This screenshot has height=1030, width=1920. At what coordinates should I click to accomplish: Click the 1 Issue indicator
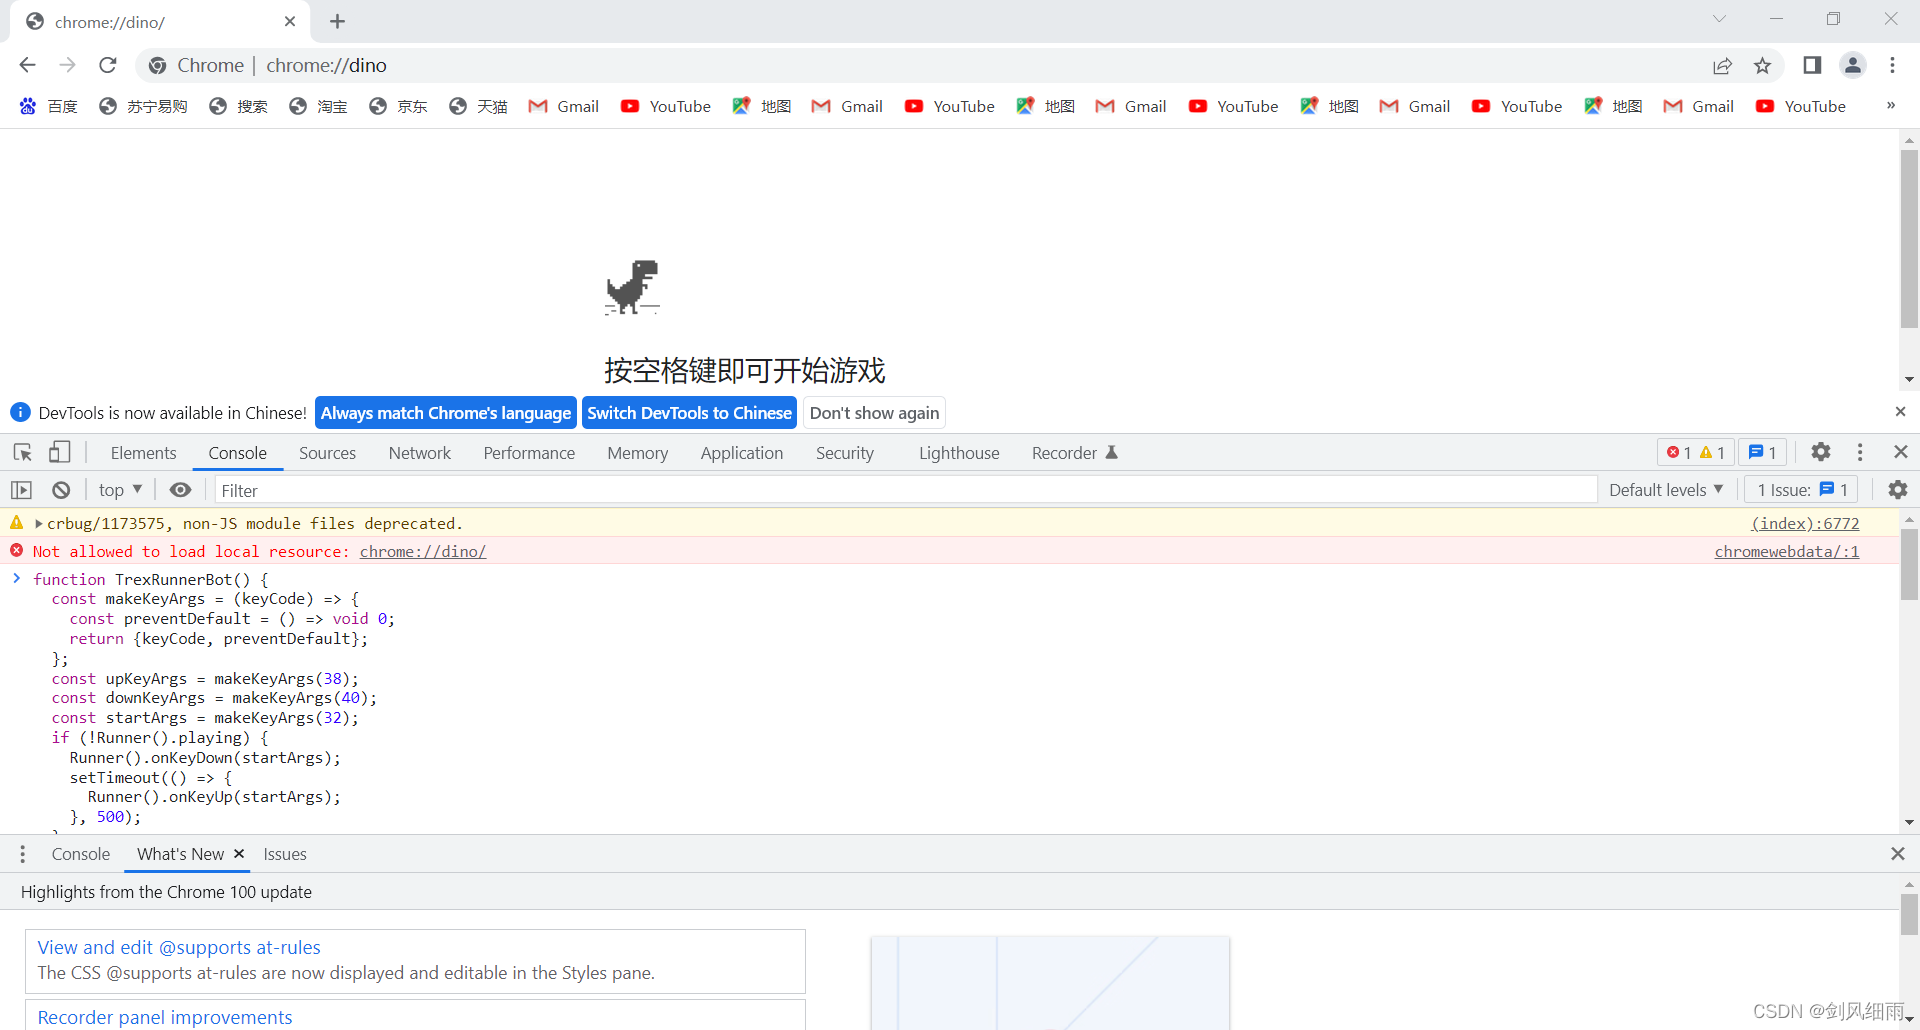coord(1802,490)
